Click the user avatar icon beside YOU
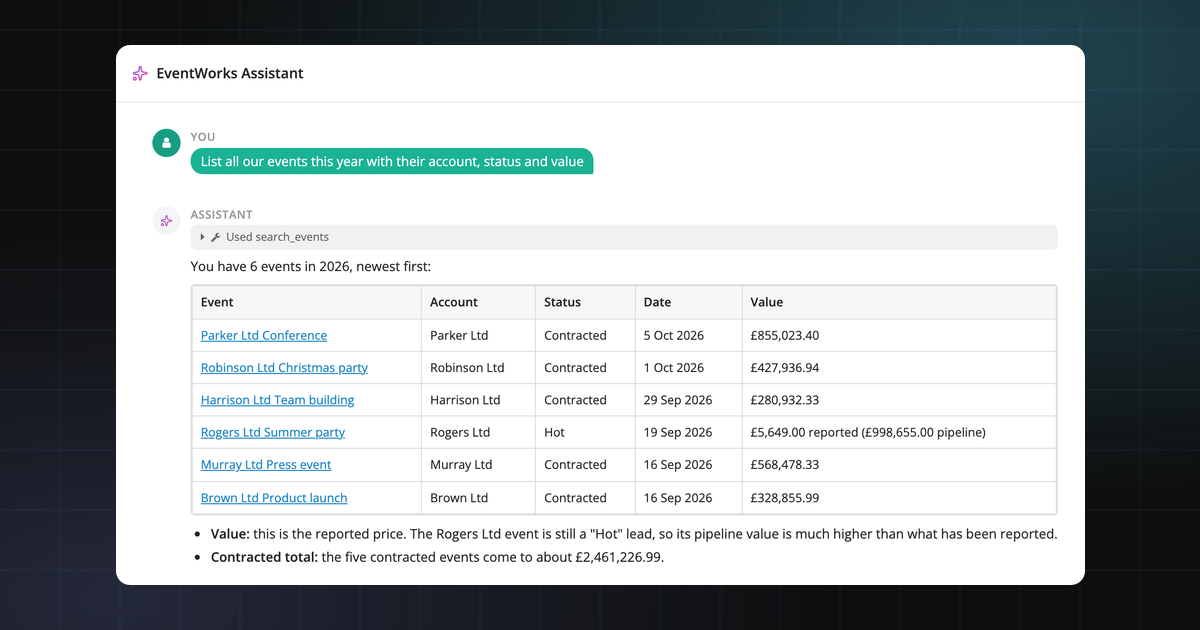1200x630 pixels. (x=166, y=143)
